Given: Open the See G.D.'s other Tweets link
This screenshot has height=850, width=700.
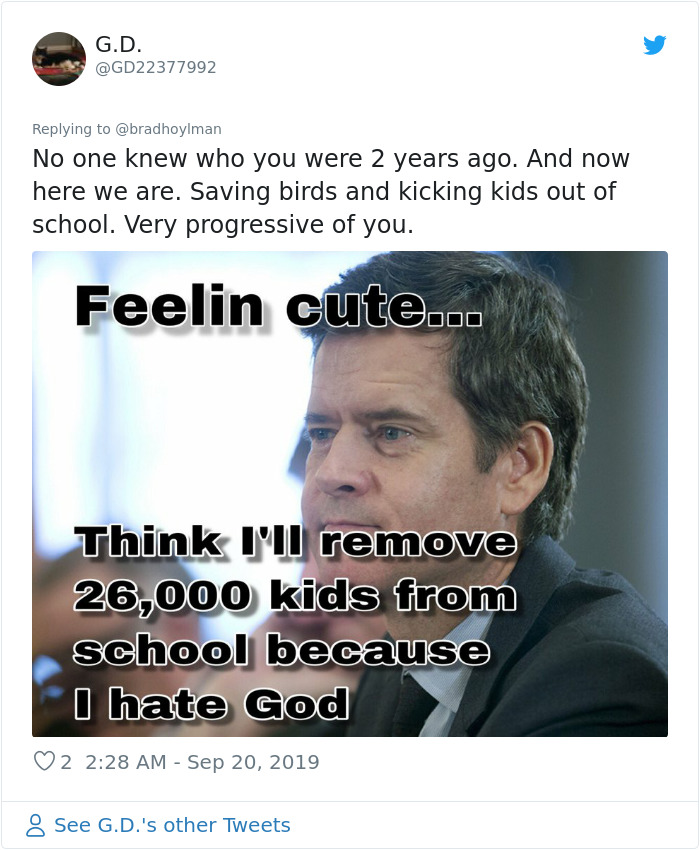Looking at the screenshot, I should (172, 825).
